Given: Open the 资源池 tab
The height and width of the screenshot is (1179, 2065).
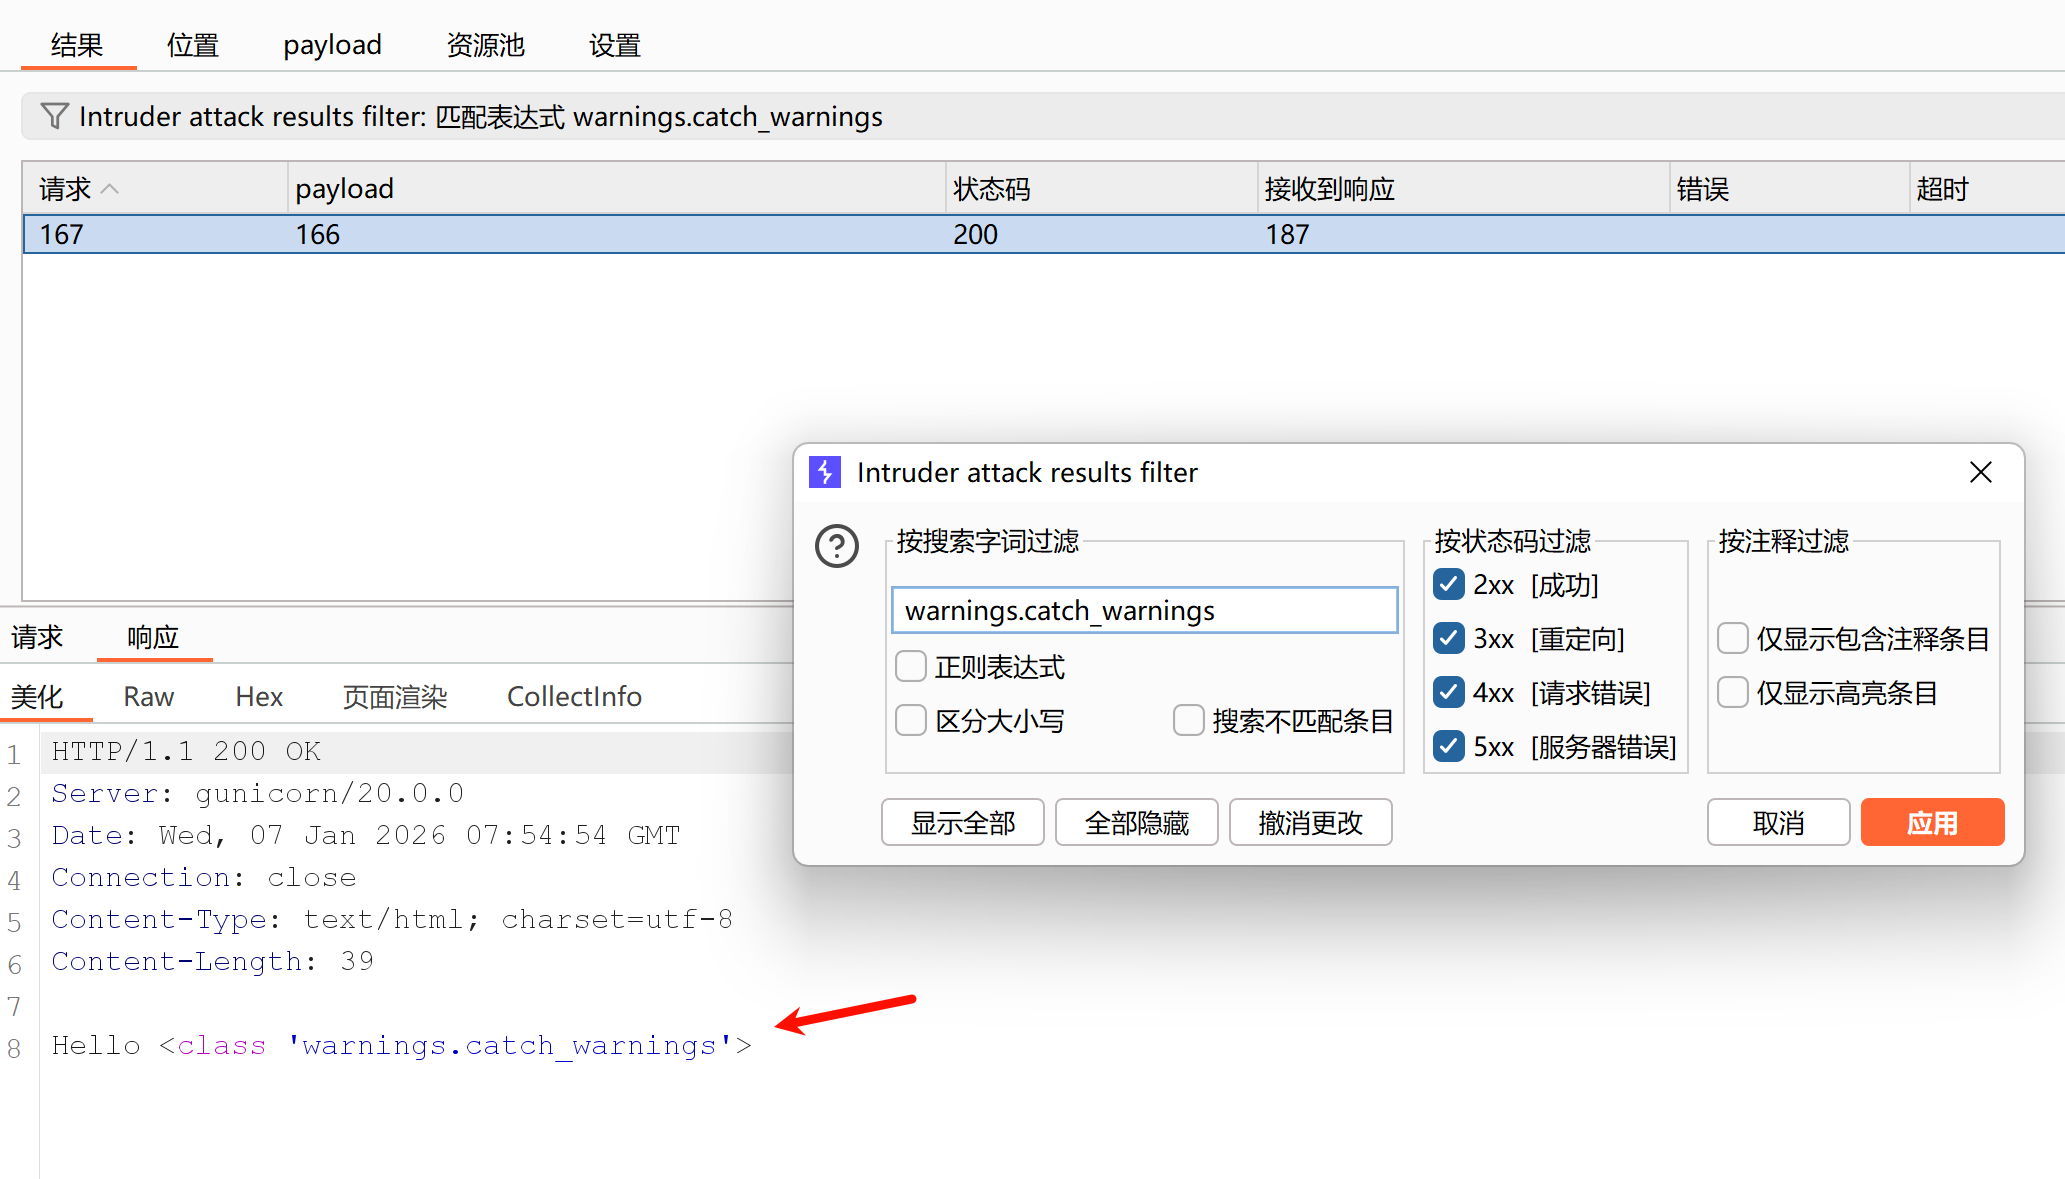Looking at the screenshot, I should [485, 45].
